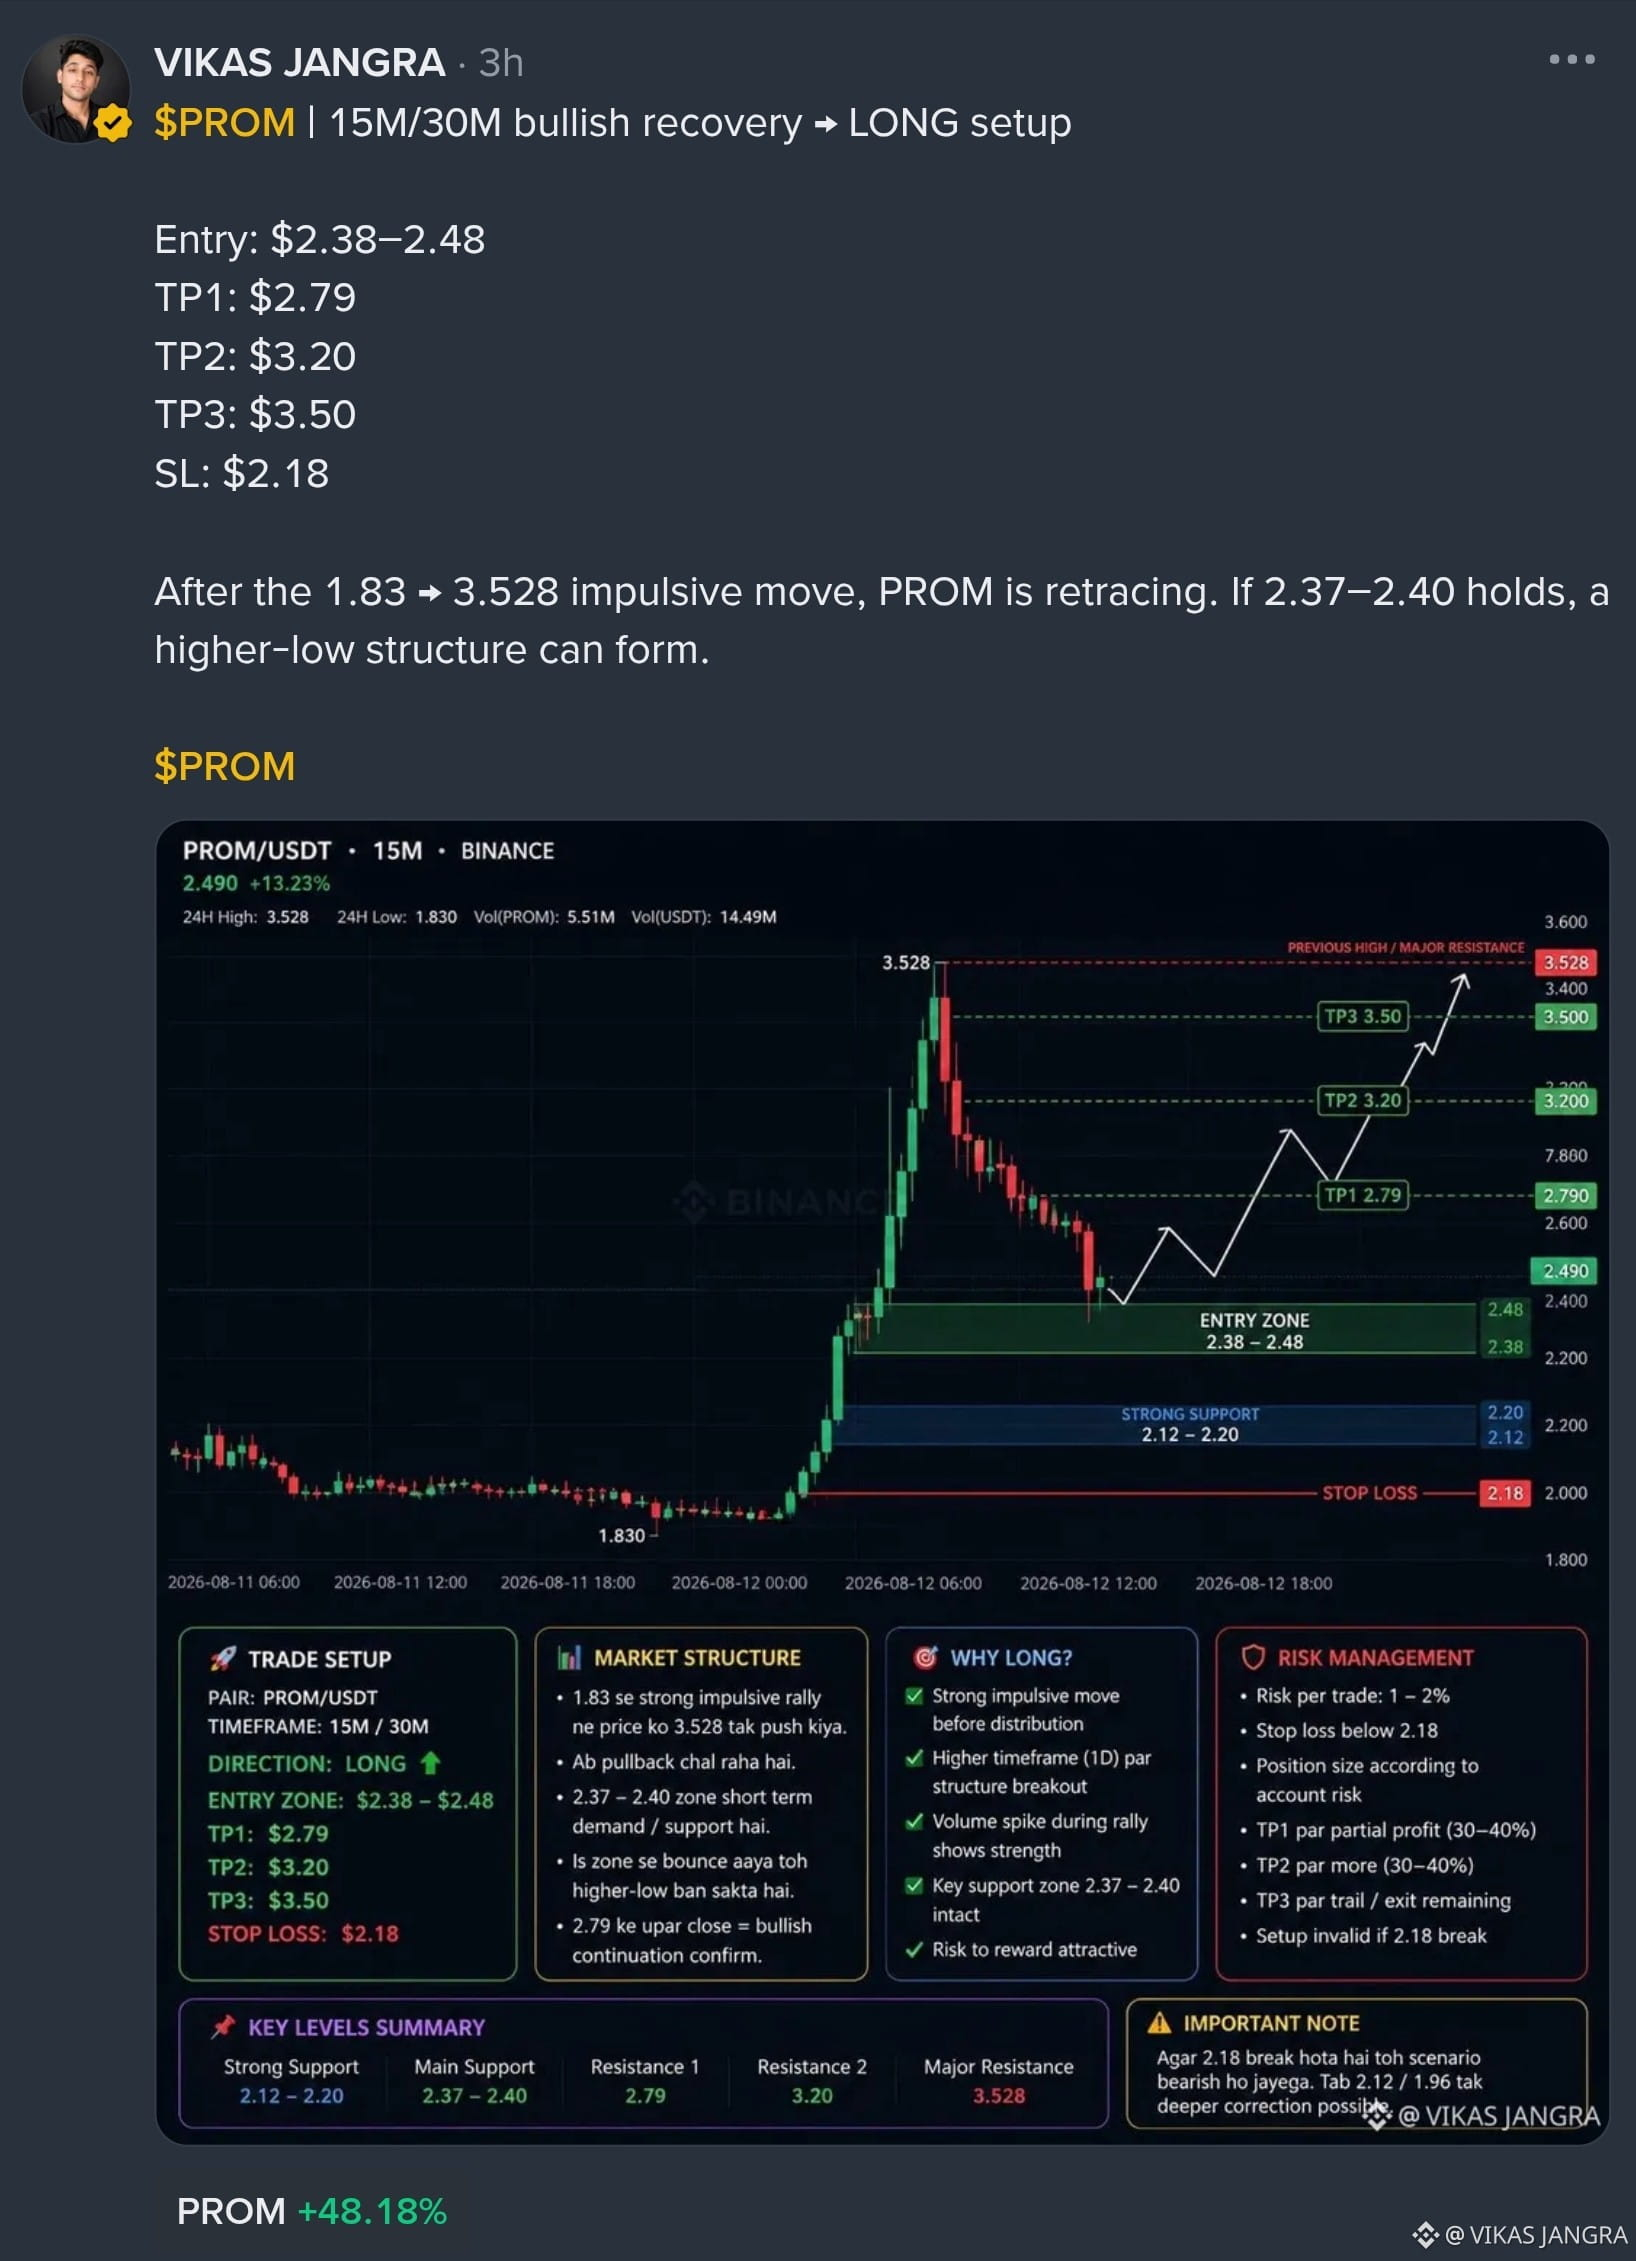Image resolution: width=1636 pixels, height=2261 pixels.
Task: Click the '24H Low: 1.830' chart stat
Action: pyautogui.click(x=397, y=917)
